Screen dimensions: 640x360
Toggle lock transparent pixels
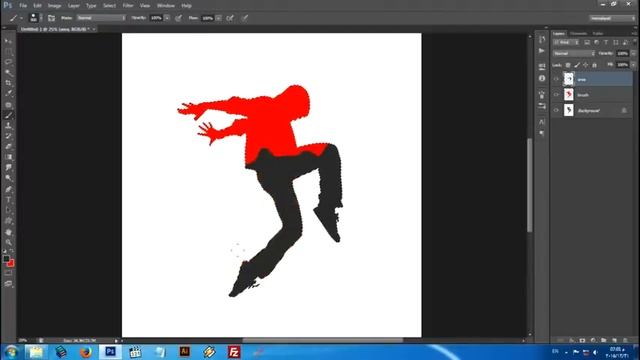click(x=568, y=65)
